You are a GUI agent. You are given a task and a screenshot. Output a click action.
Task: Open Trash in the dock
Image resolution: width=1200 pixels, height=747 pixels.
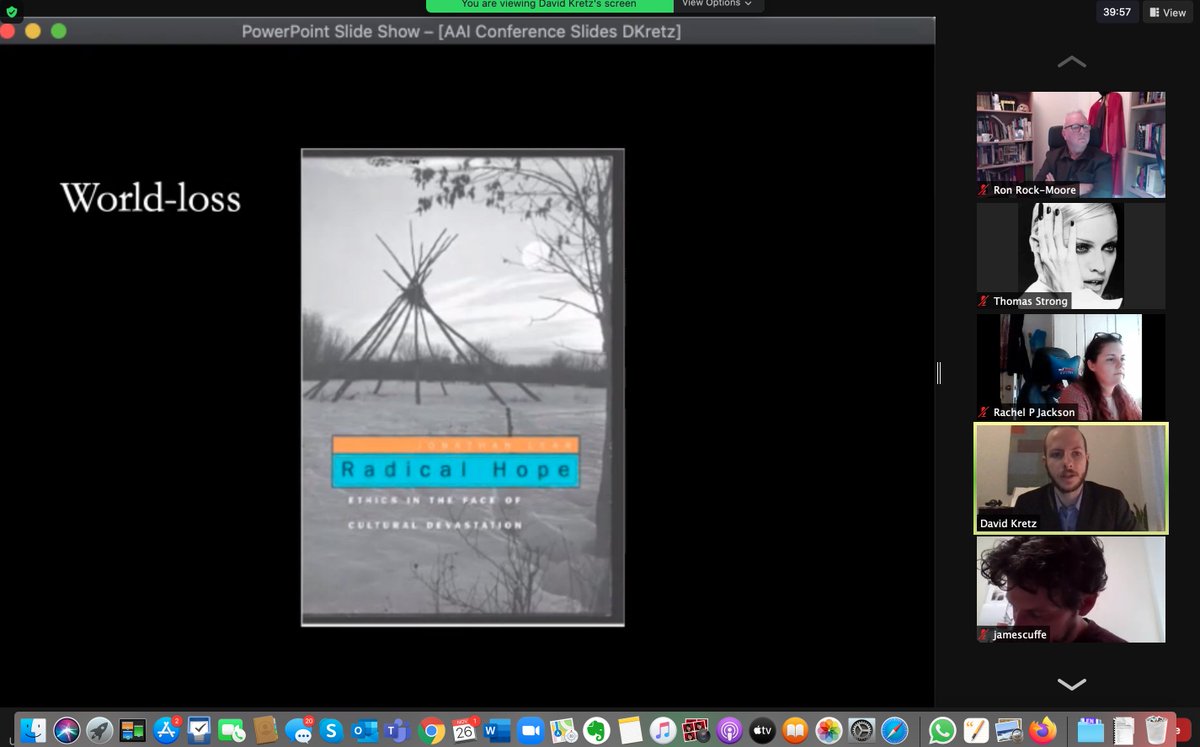pyautogui.click(x=1156, y=730)
